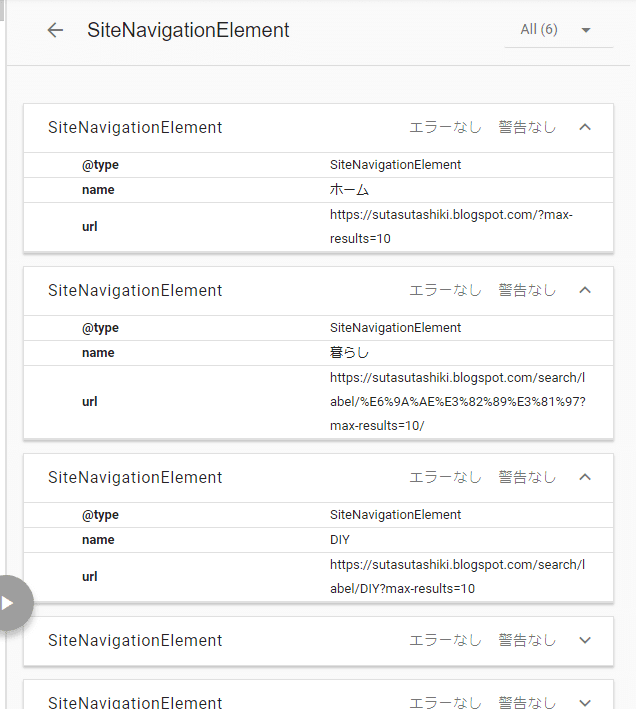Click the page title SiteNavigationElement heading

coord(188,30)
